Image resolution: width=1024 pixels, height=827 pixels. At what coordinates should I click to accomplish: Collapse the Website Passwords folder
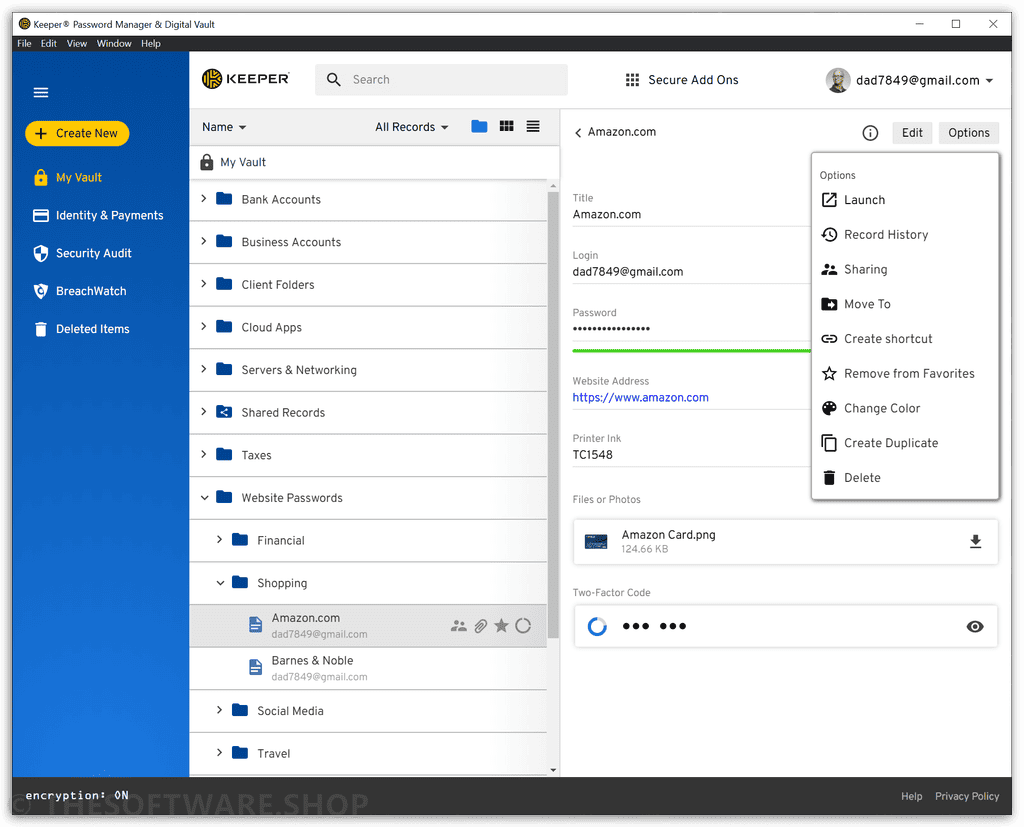[204, 498]
